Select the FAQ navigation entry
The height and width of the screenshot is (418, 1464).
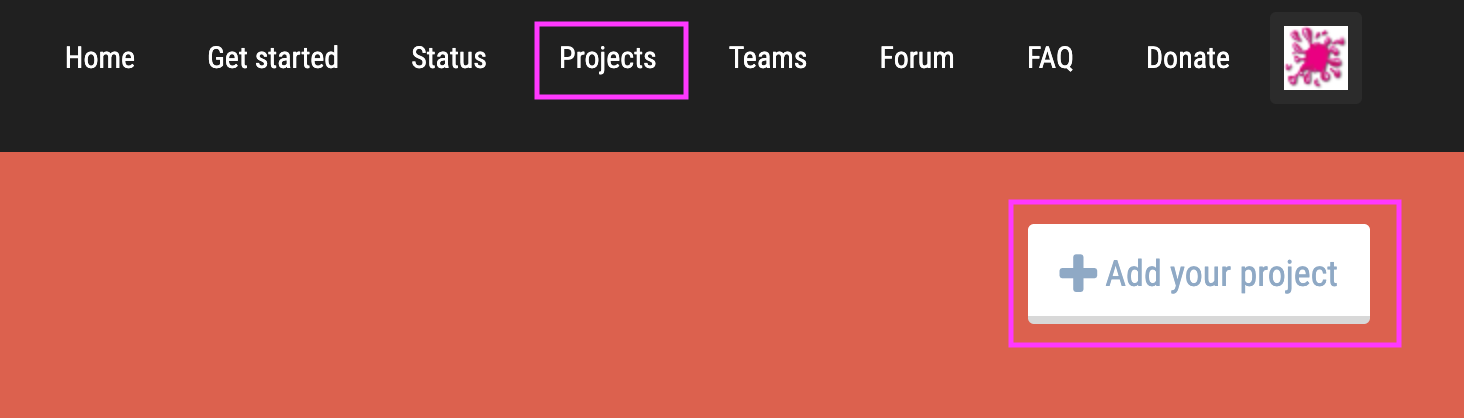(1050, 58)
